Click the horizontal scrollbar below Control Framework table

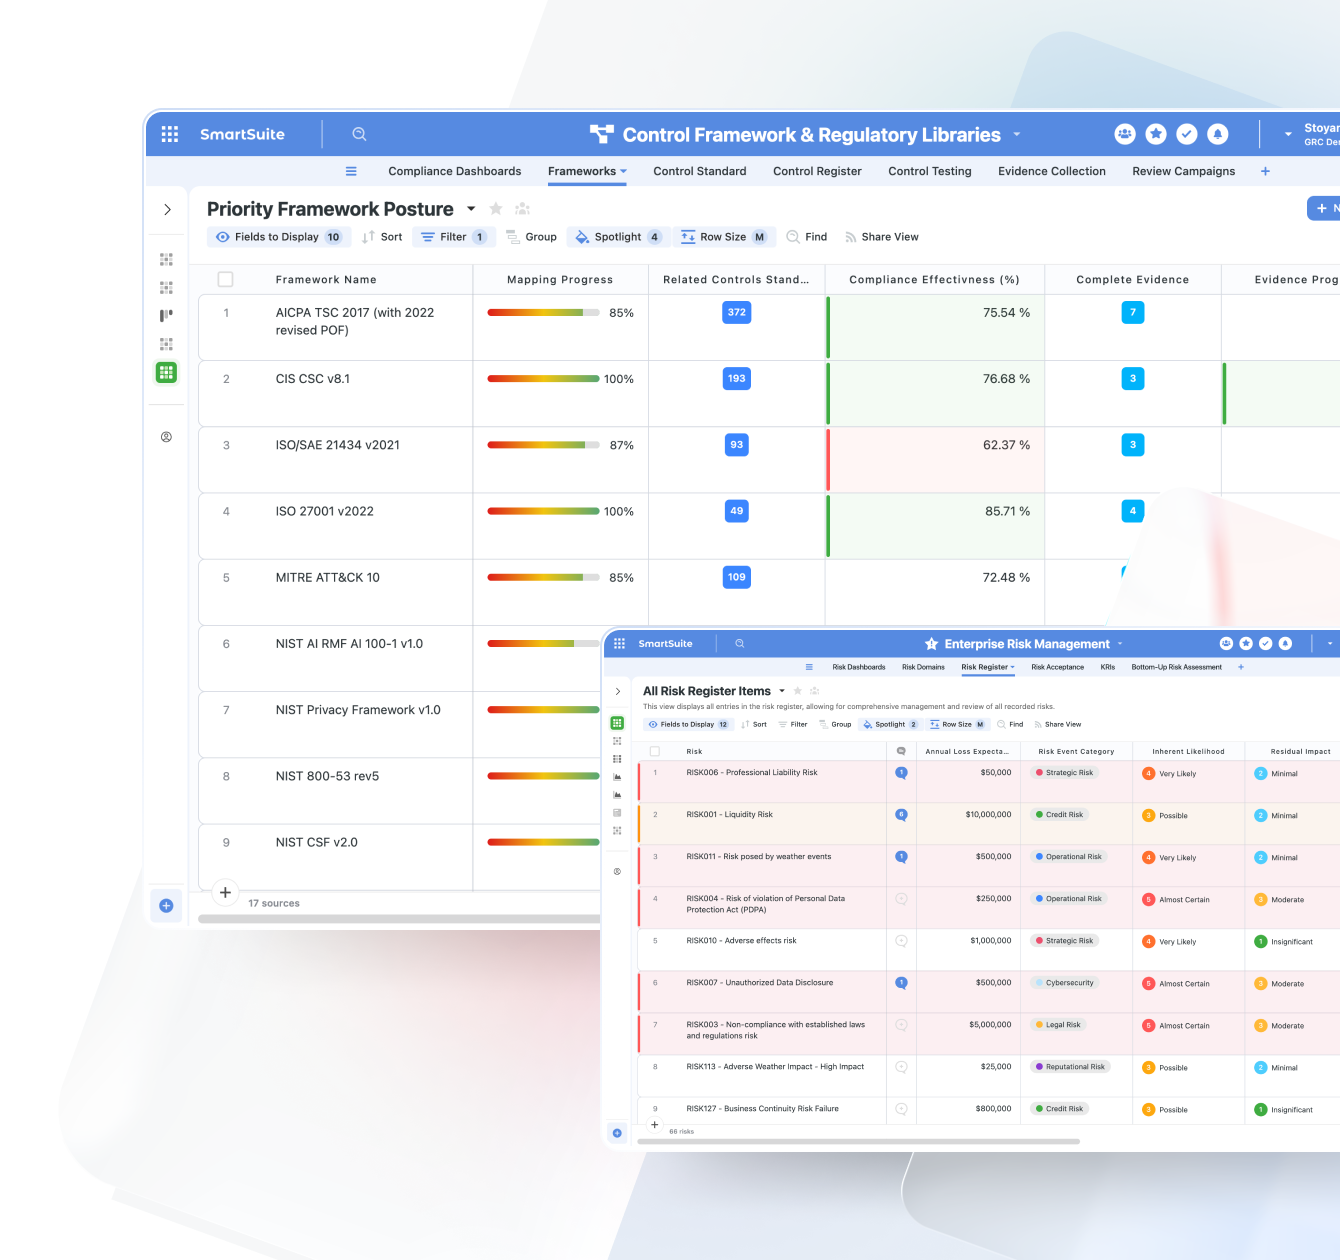point(400,918)
